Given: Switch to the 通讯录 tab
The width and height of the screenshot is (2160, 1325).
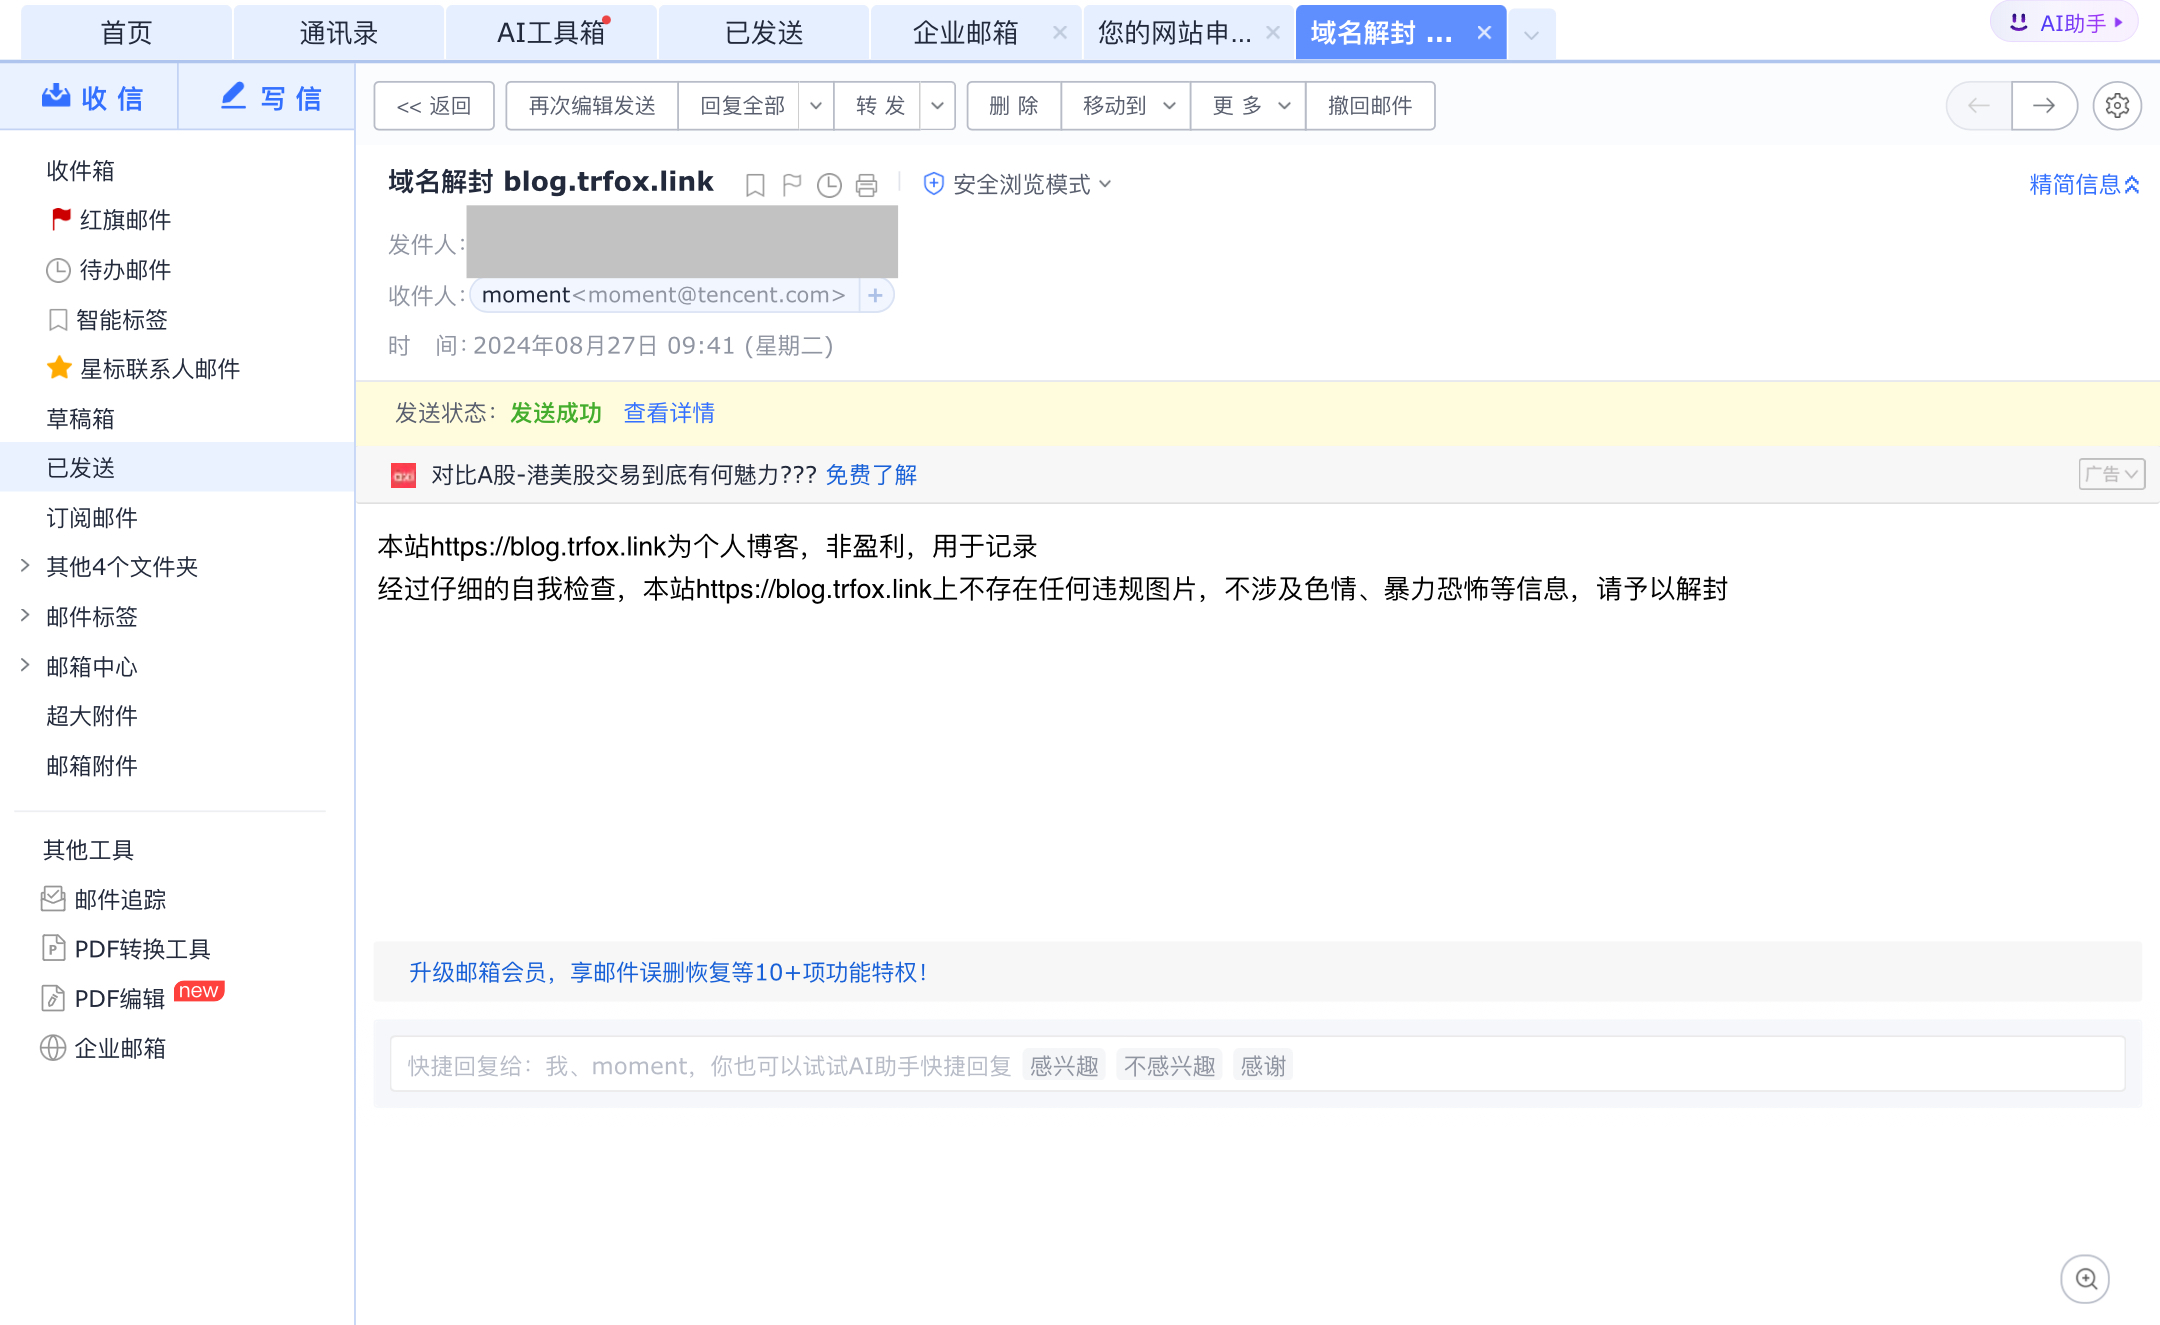Looking at the screenshot, I should tap(338, 31).
